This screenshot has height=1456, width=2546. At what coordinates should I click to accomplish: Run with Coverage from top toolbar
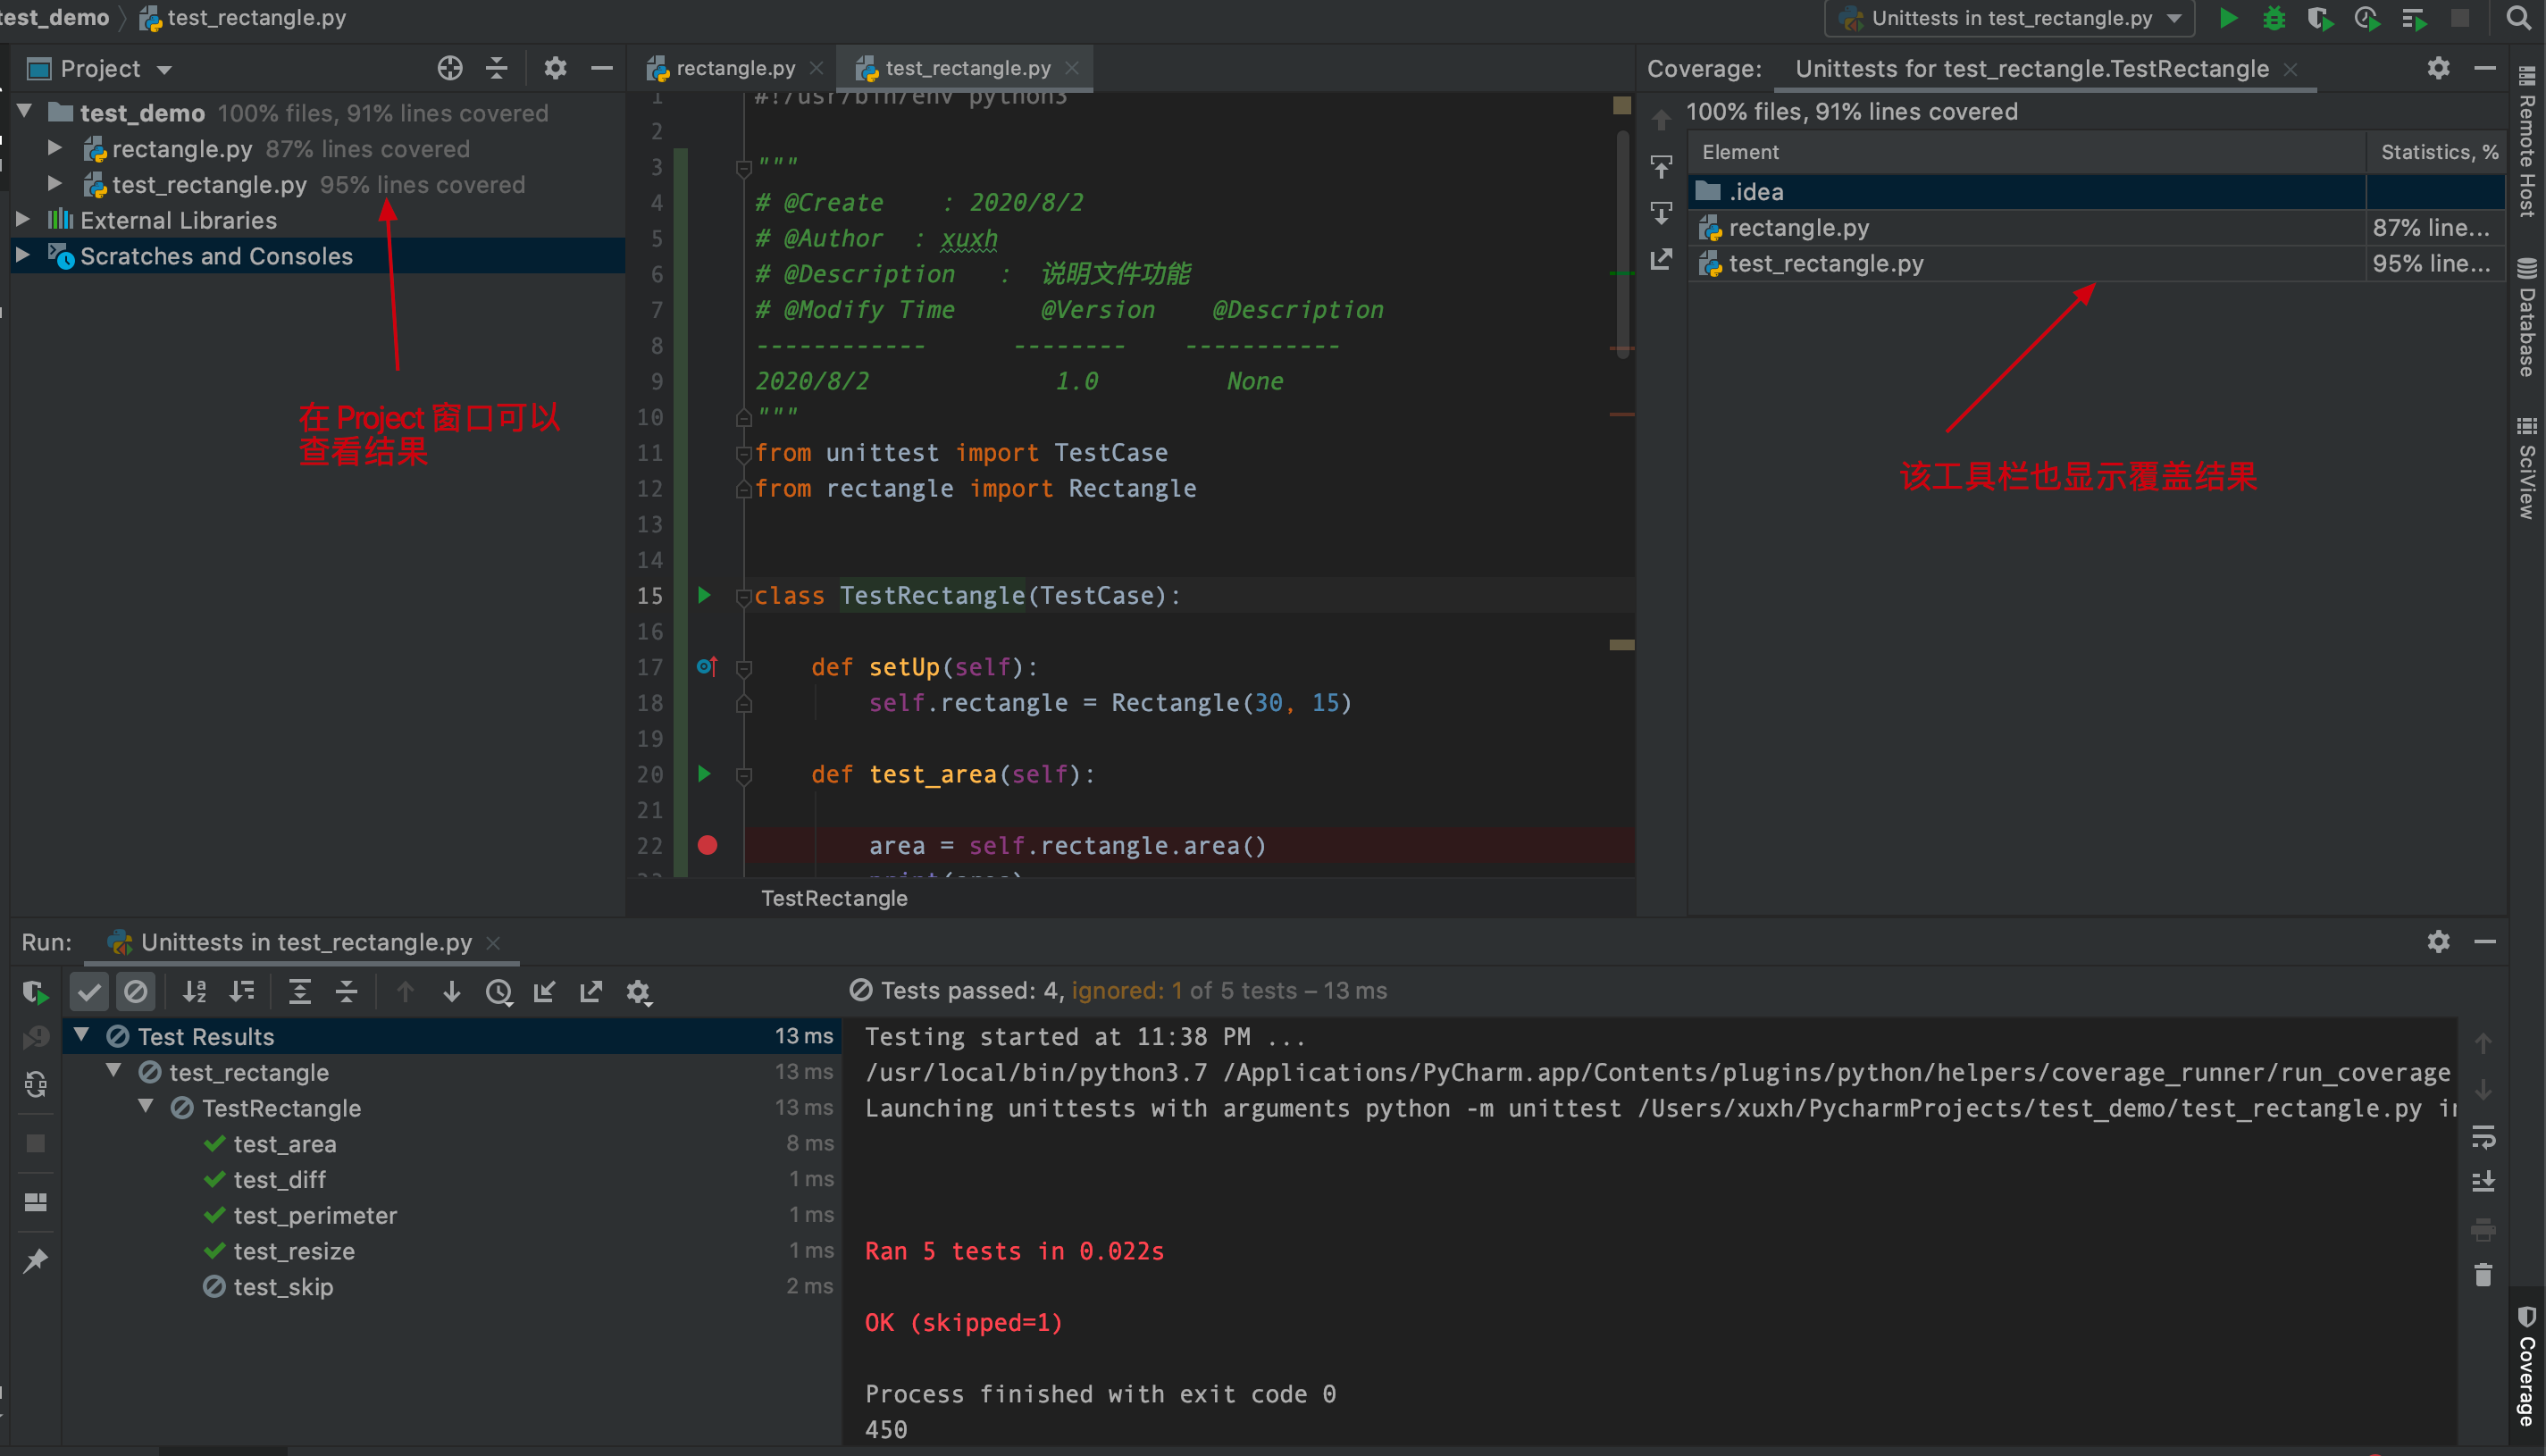(2320, 18)
